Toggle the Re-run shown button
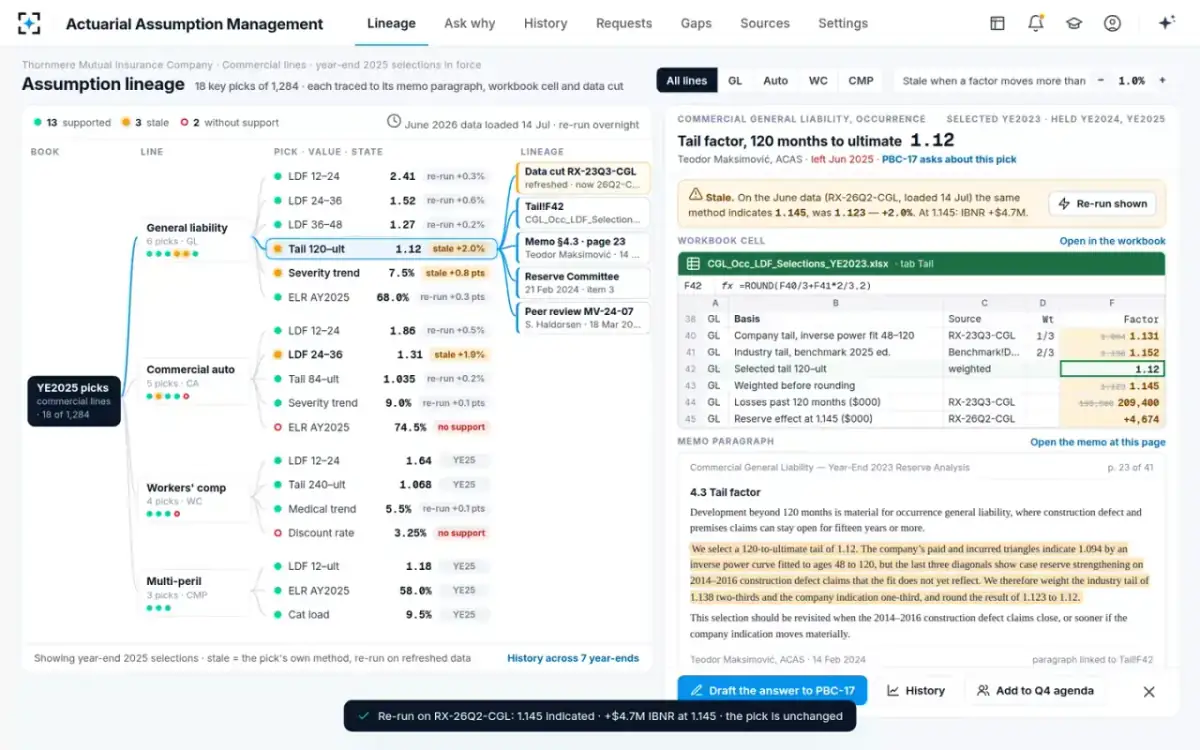This screenshot has height=750, width=1200. (1102, 204)
